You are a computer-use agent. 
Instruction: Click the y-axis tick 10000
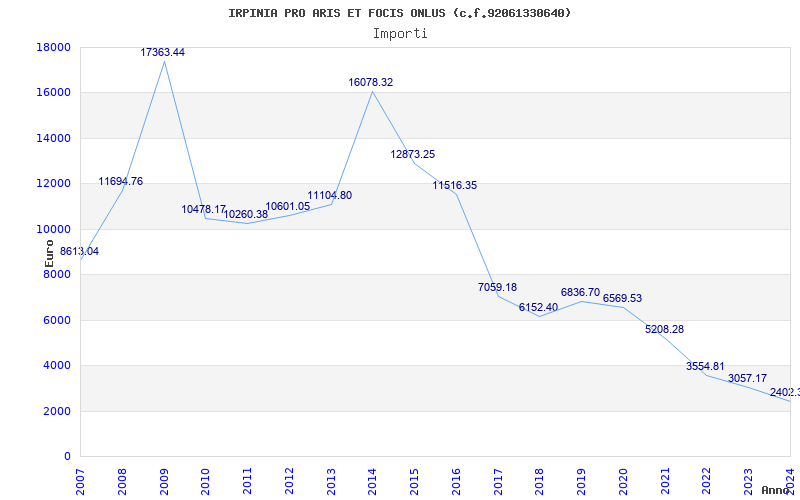[x=54, y=229]
